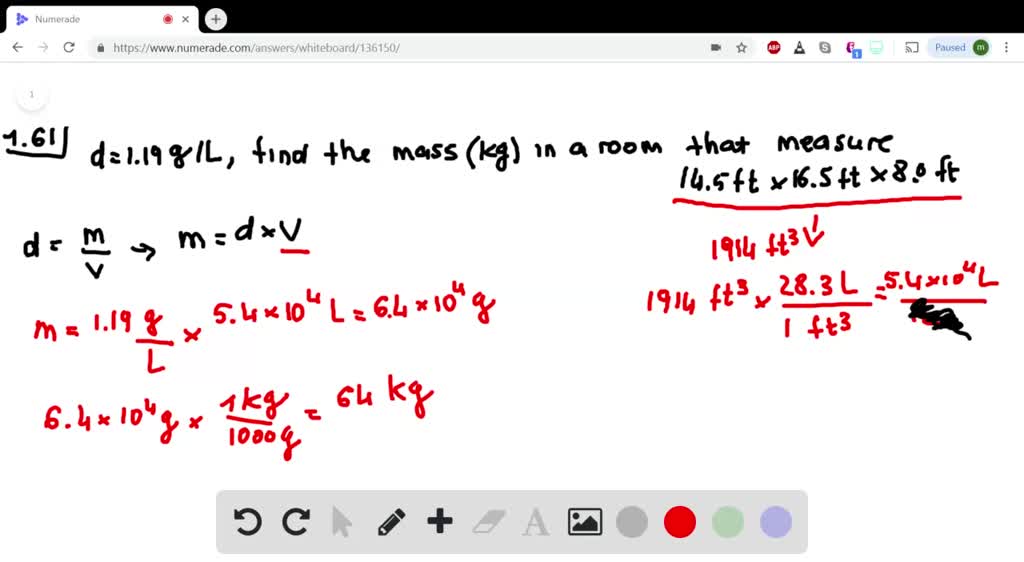Open the cast screen icon
This screenshot has height=562, width=1024.
912,48
